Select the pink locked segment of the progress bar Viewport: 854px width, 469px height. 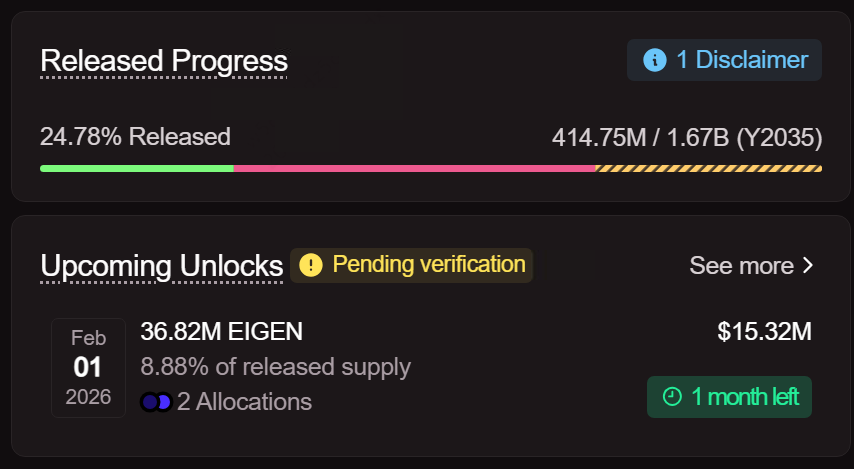414,168
